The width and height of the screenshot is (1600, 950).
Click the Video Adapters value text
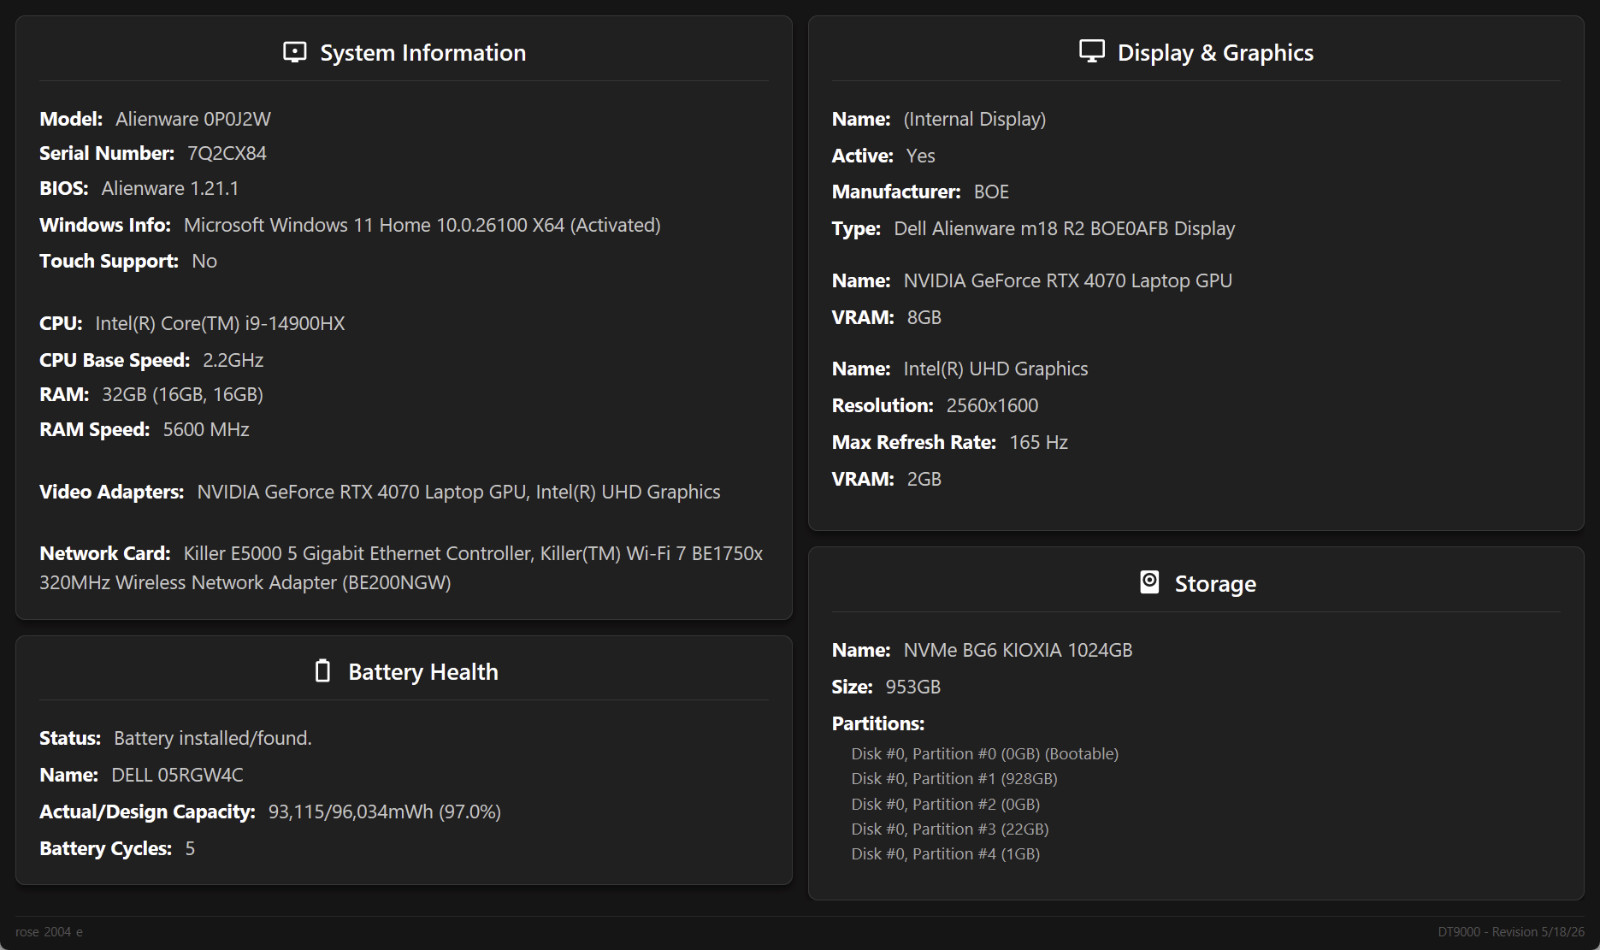[458, 492]
